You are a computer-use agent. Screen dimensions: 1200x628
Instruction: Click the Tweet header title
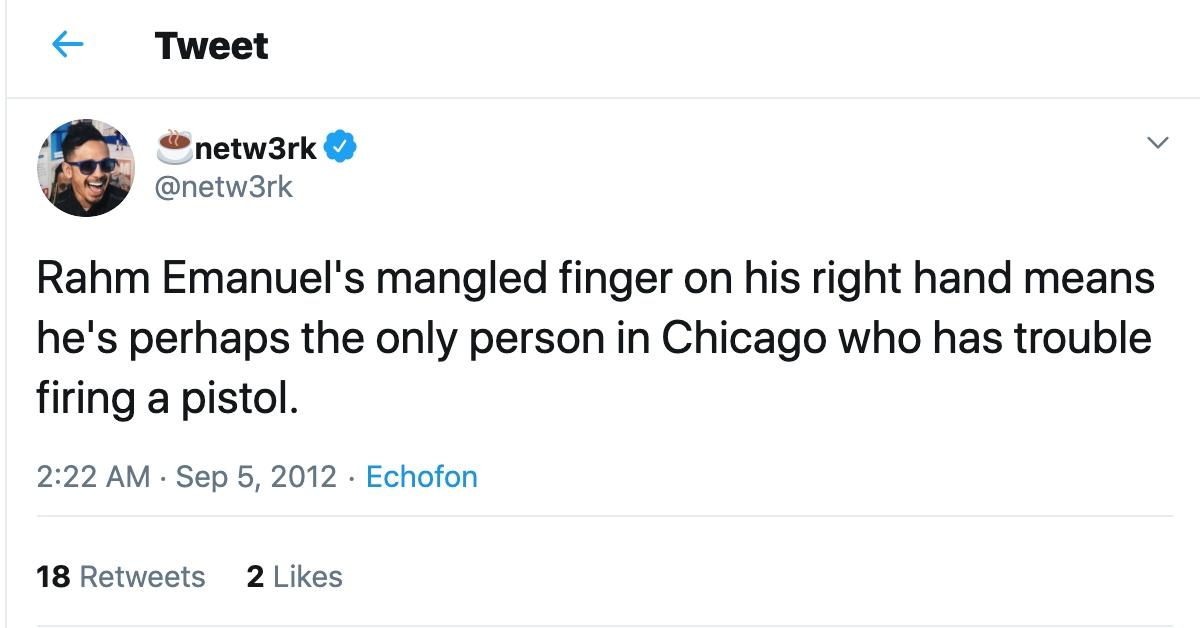click(x=211, y=45)
